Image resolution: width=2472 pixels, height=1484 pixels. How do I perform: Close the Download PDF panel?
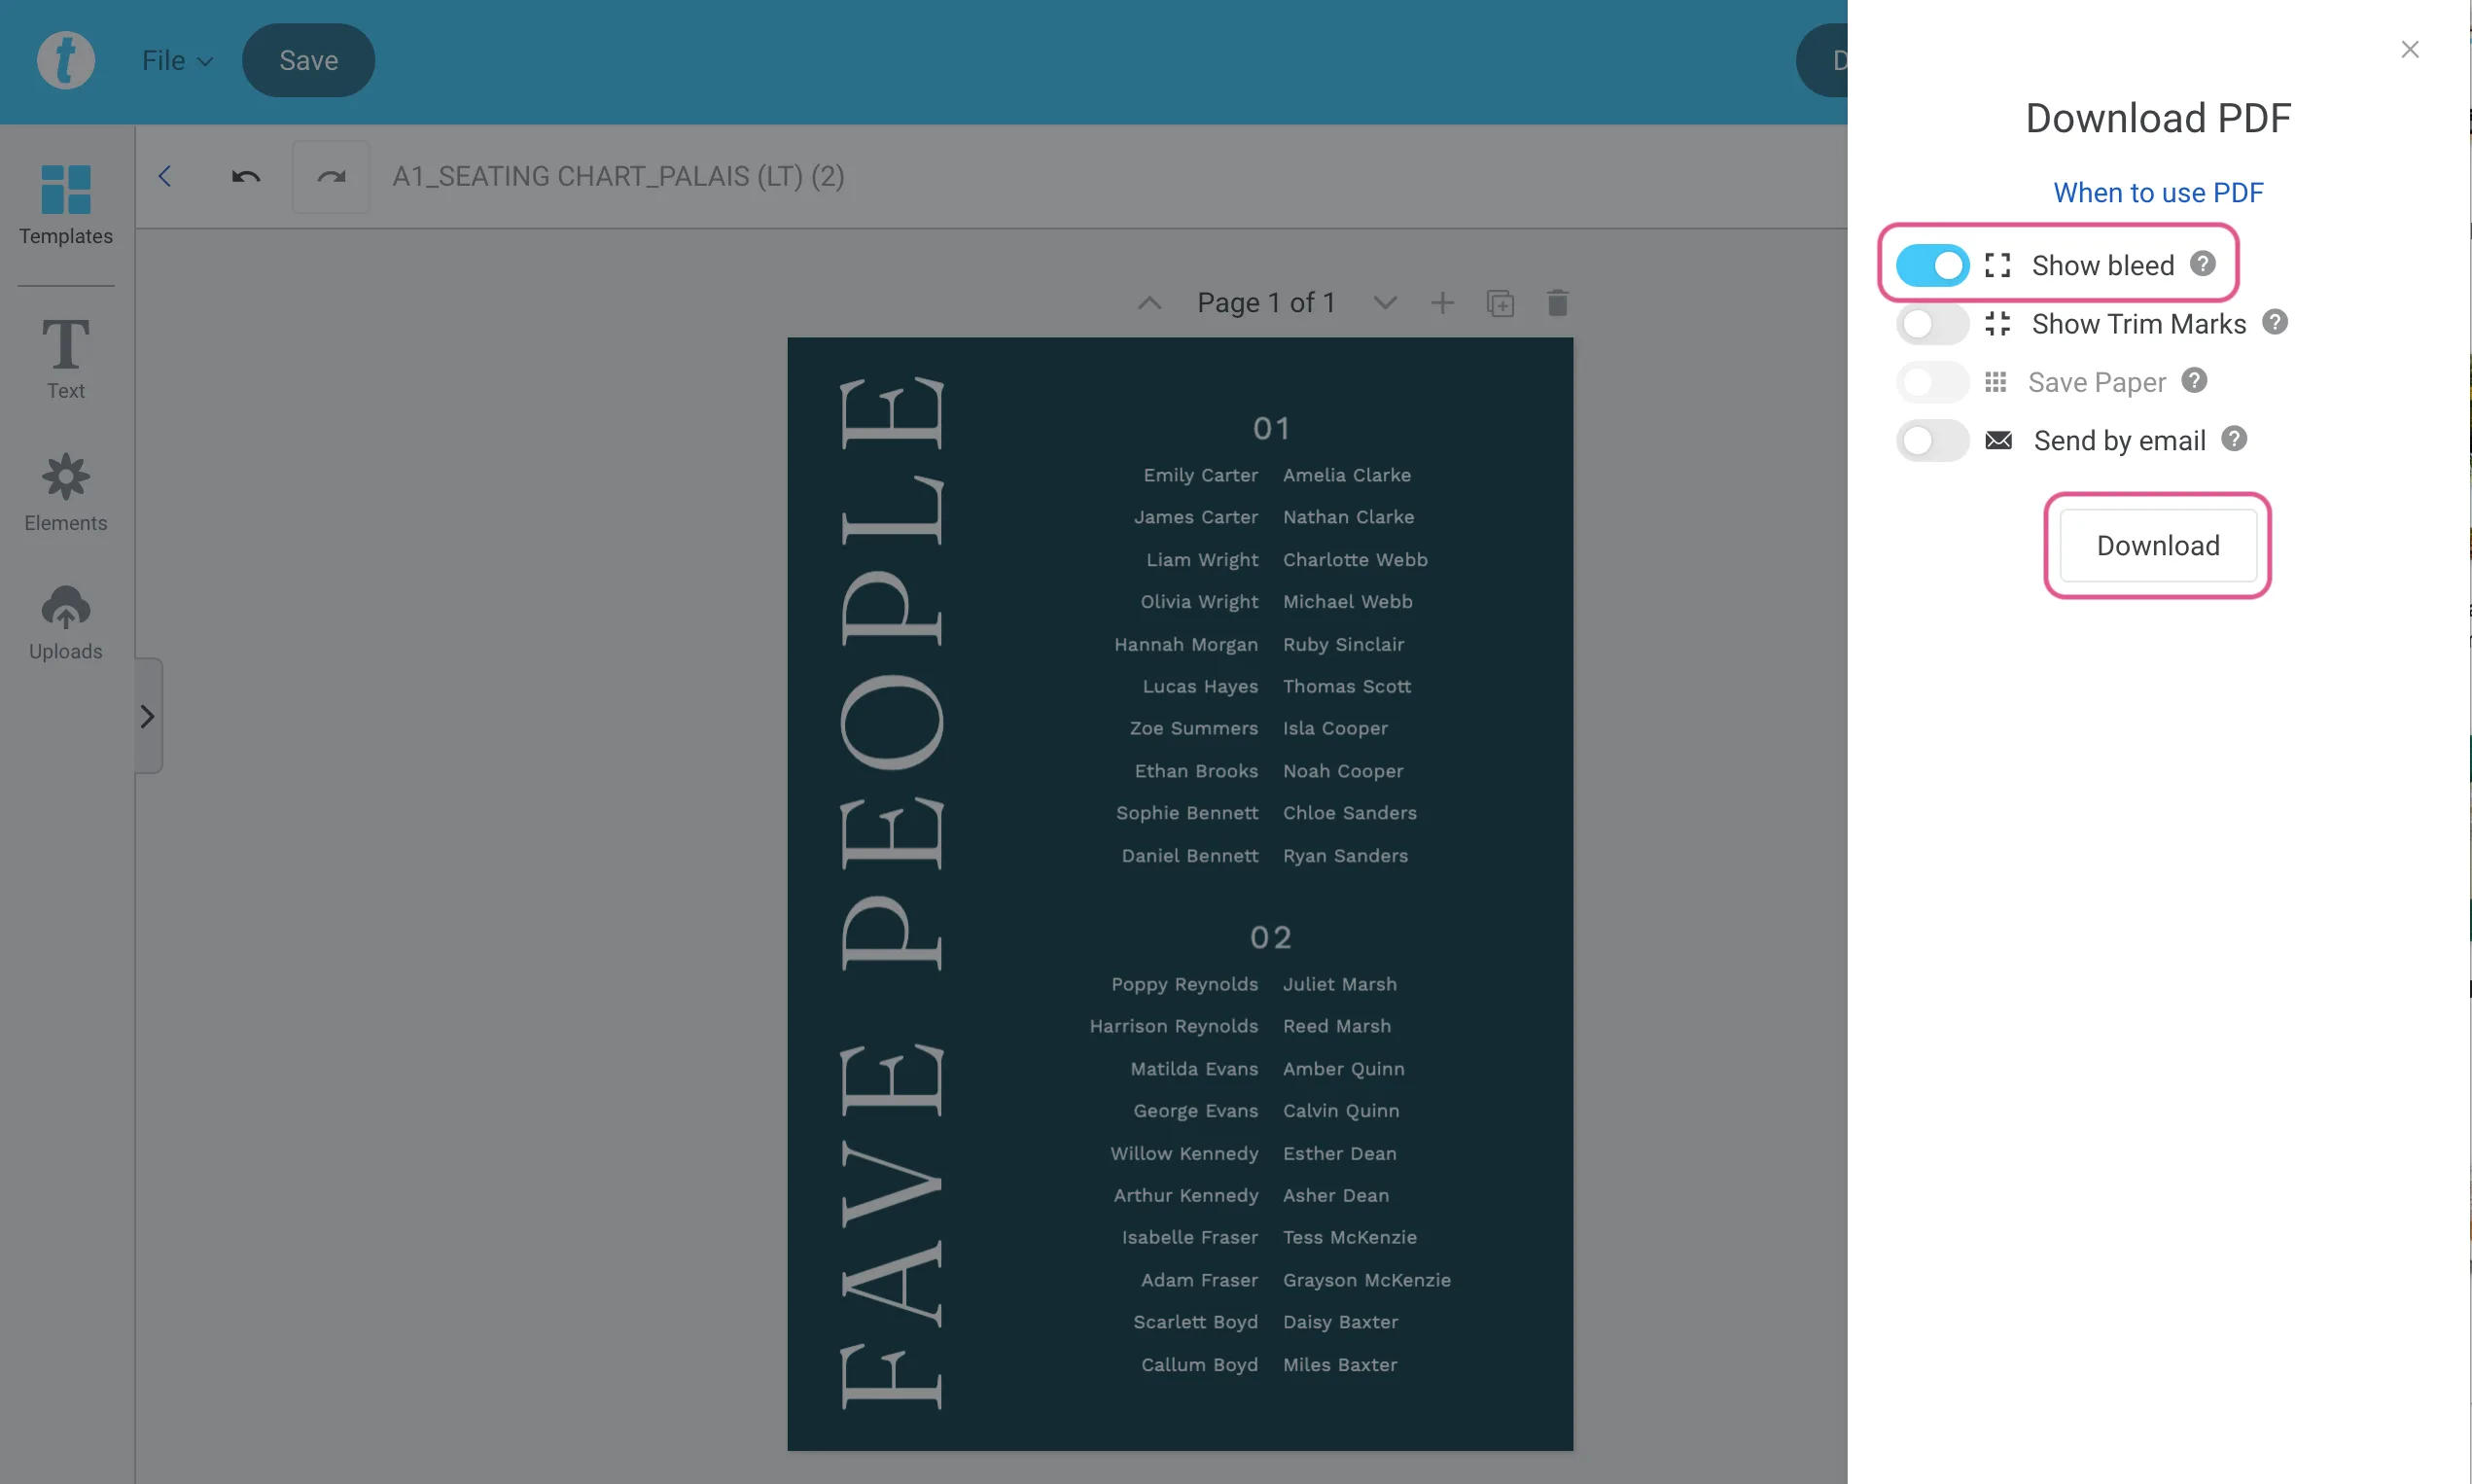coord(2409,49)
